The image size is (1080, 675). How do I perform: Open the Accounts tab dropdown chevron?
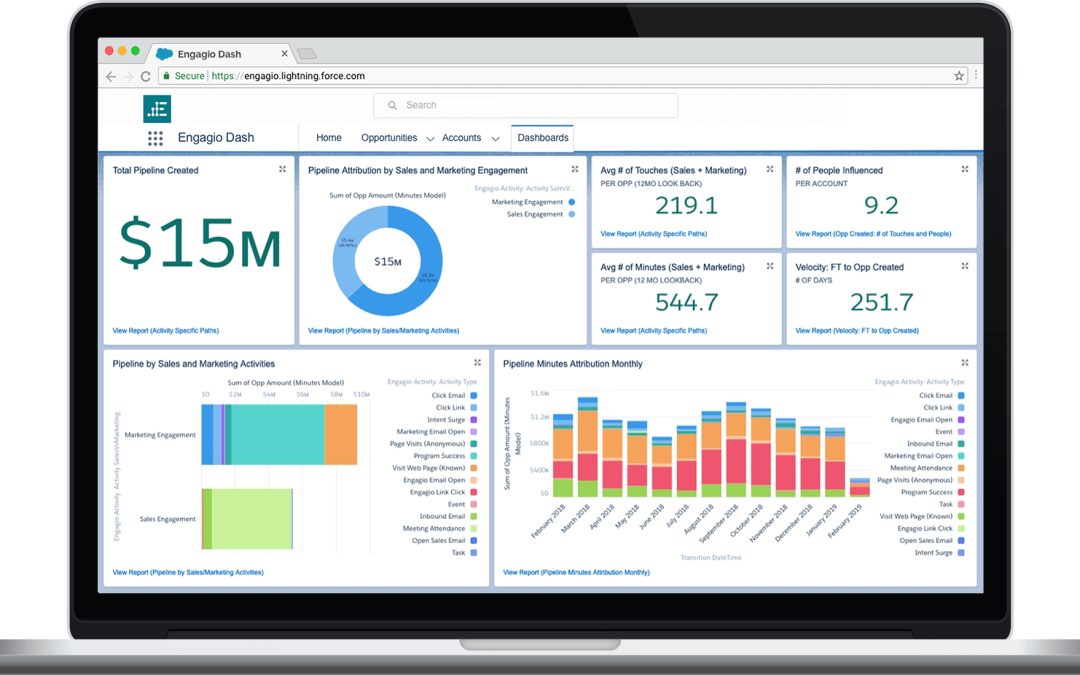[x=495, y=139]
